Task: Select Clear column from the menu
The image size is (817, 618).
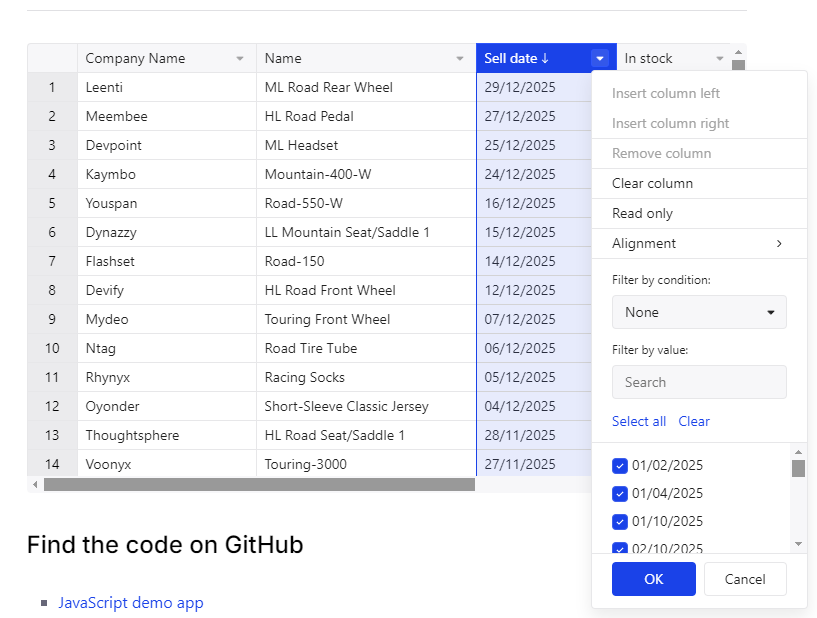Action: (652, 183)
